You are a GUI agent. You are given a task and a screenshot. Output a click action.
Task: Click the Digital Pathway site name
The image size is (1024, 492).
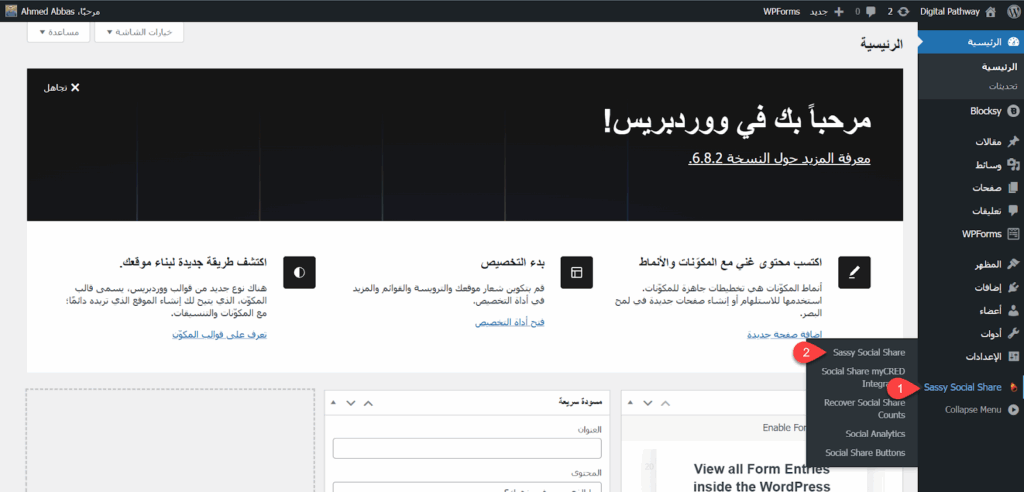950,11
